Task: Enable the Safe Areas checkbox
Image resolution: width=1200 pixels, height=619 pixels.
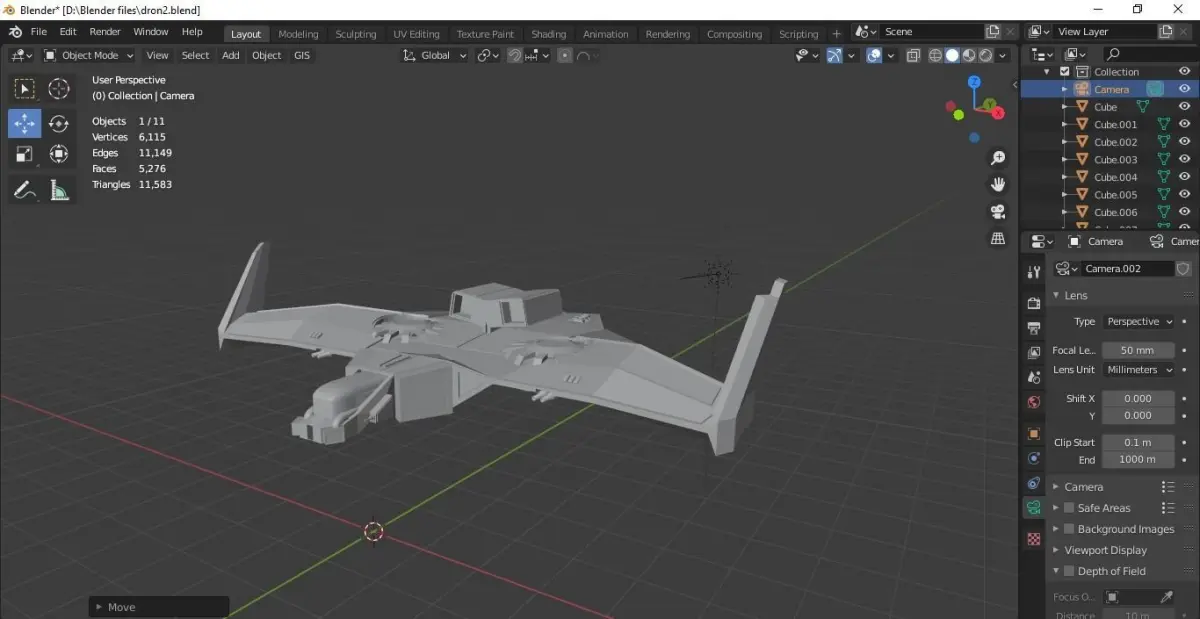Action: 1069,508
